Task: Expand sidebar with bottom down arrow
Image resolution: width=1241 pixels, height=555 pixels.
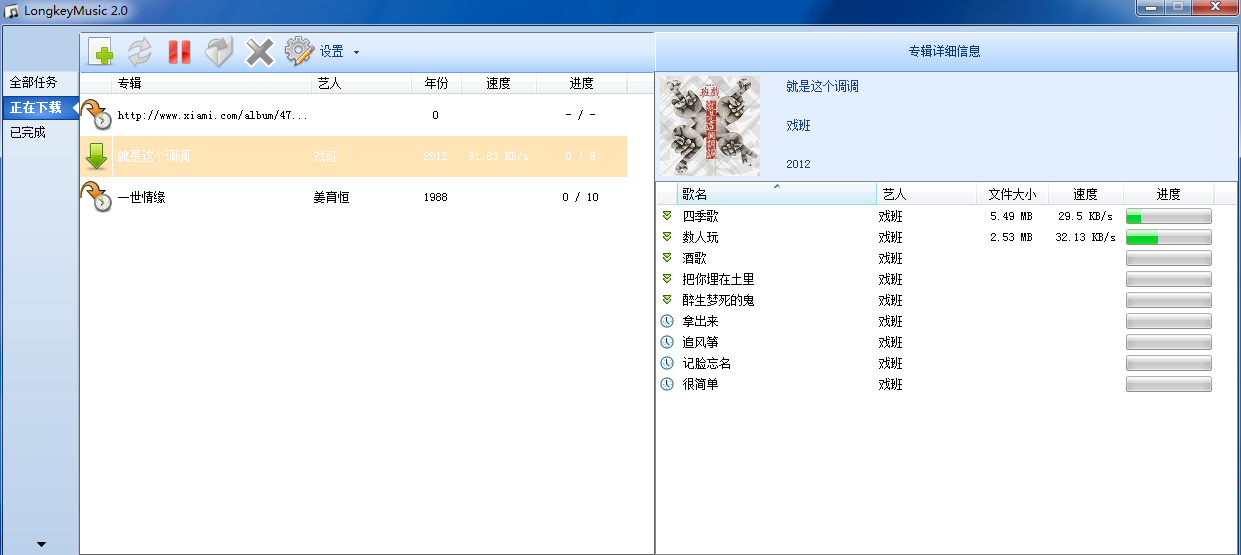Action: coord(41,544)
